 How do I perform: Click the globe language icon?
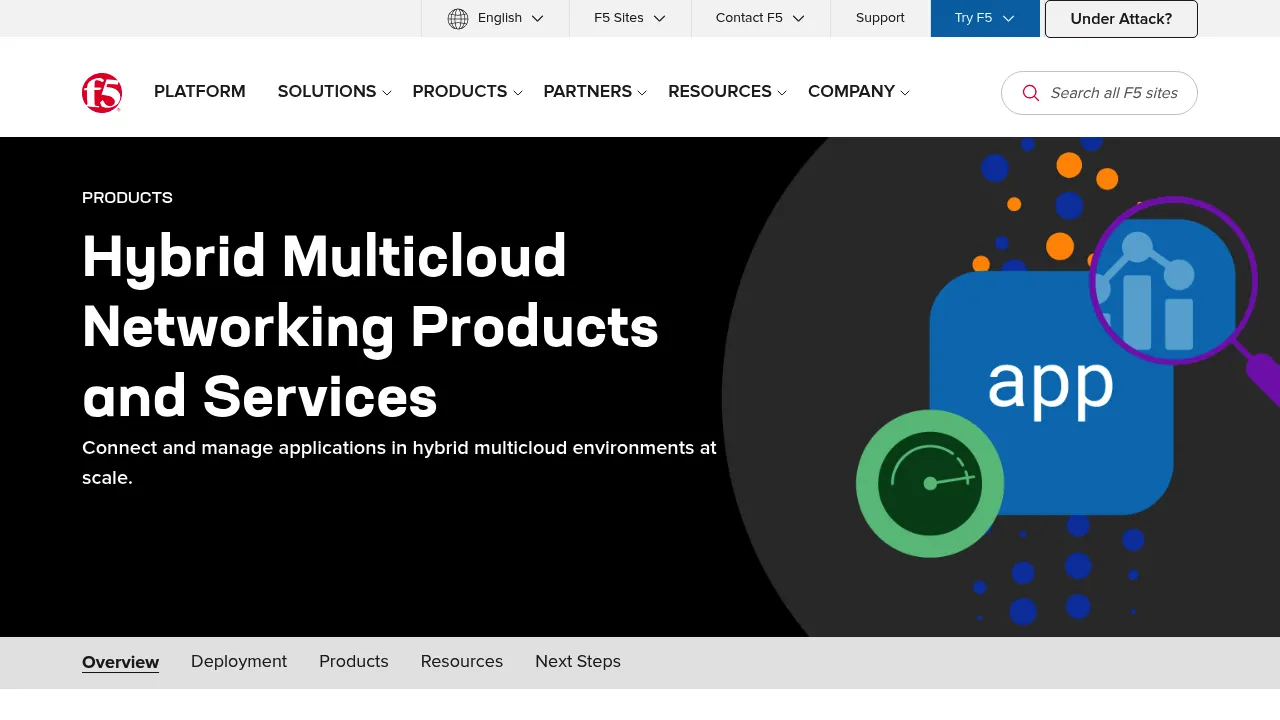pos(458,18)
